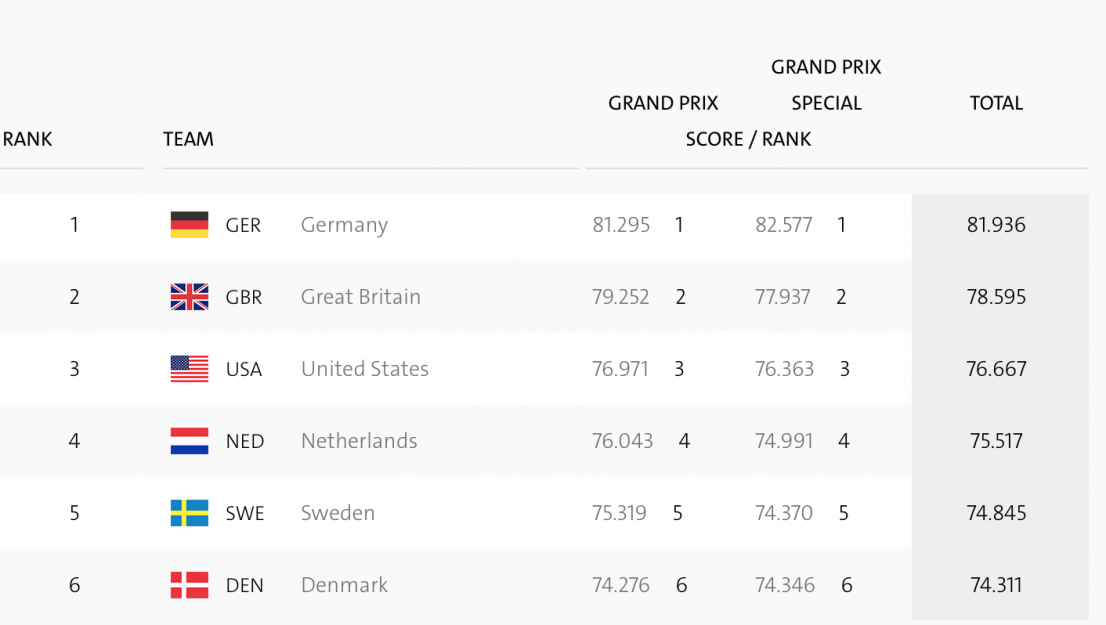Open the Great Britain team link

[x=360, y=297]
